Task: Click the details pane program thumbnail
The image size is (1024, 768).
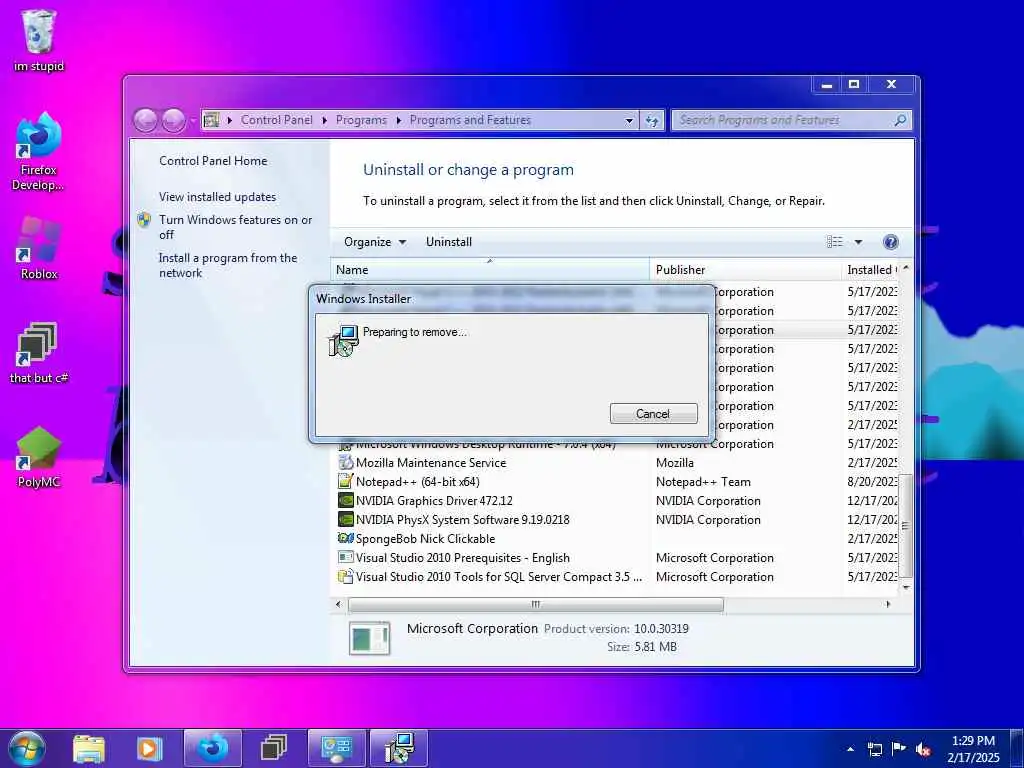Action: [370, 637]
